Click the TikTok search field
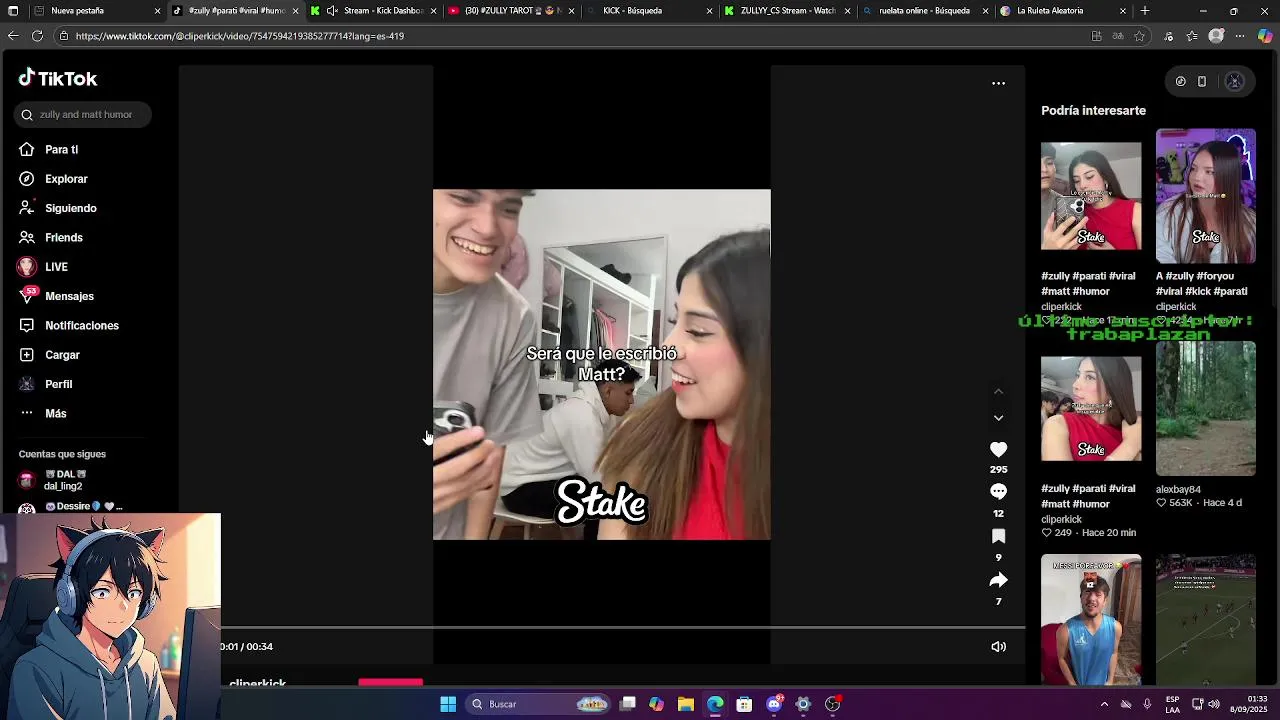This screenshot has height=720, width=1280. point(83,114)
